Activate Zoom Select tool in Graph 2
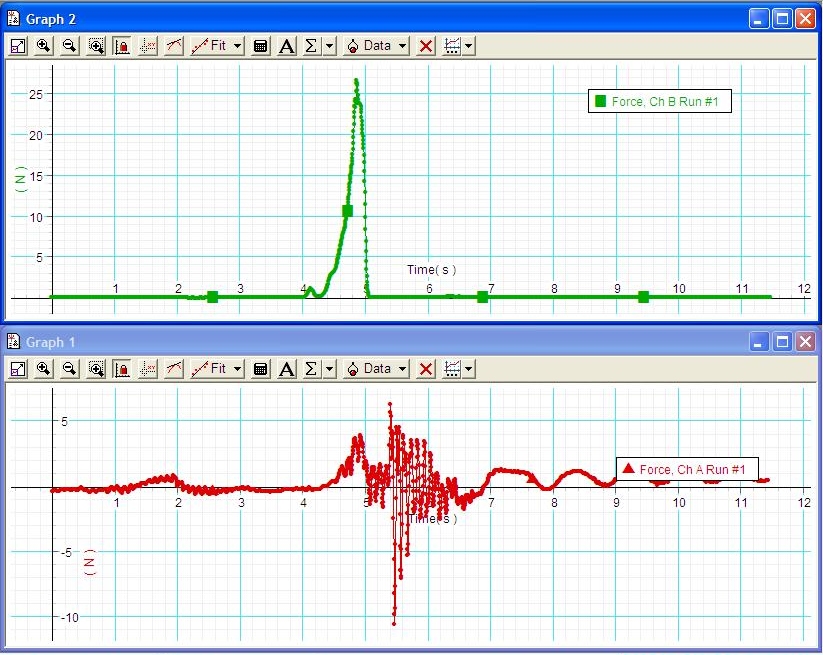Viewport: 823px width, 655px height. [96, 46]
